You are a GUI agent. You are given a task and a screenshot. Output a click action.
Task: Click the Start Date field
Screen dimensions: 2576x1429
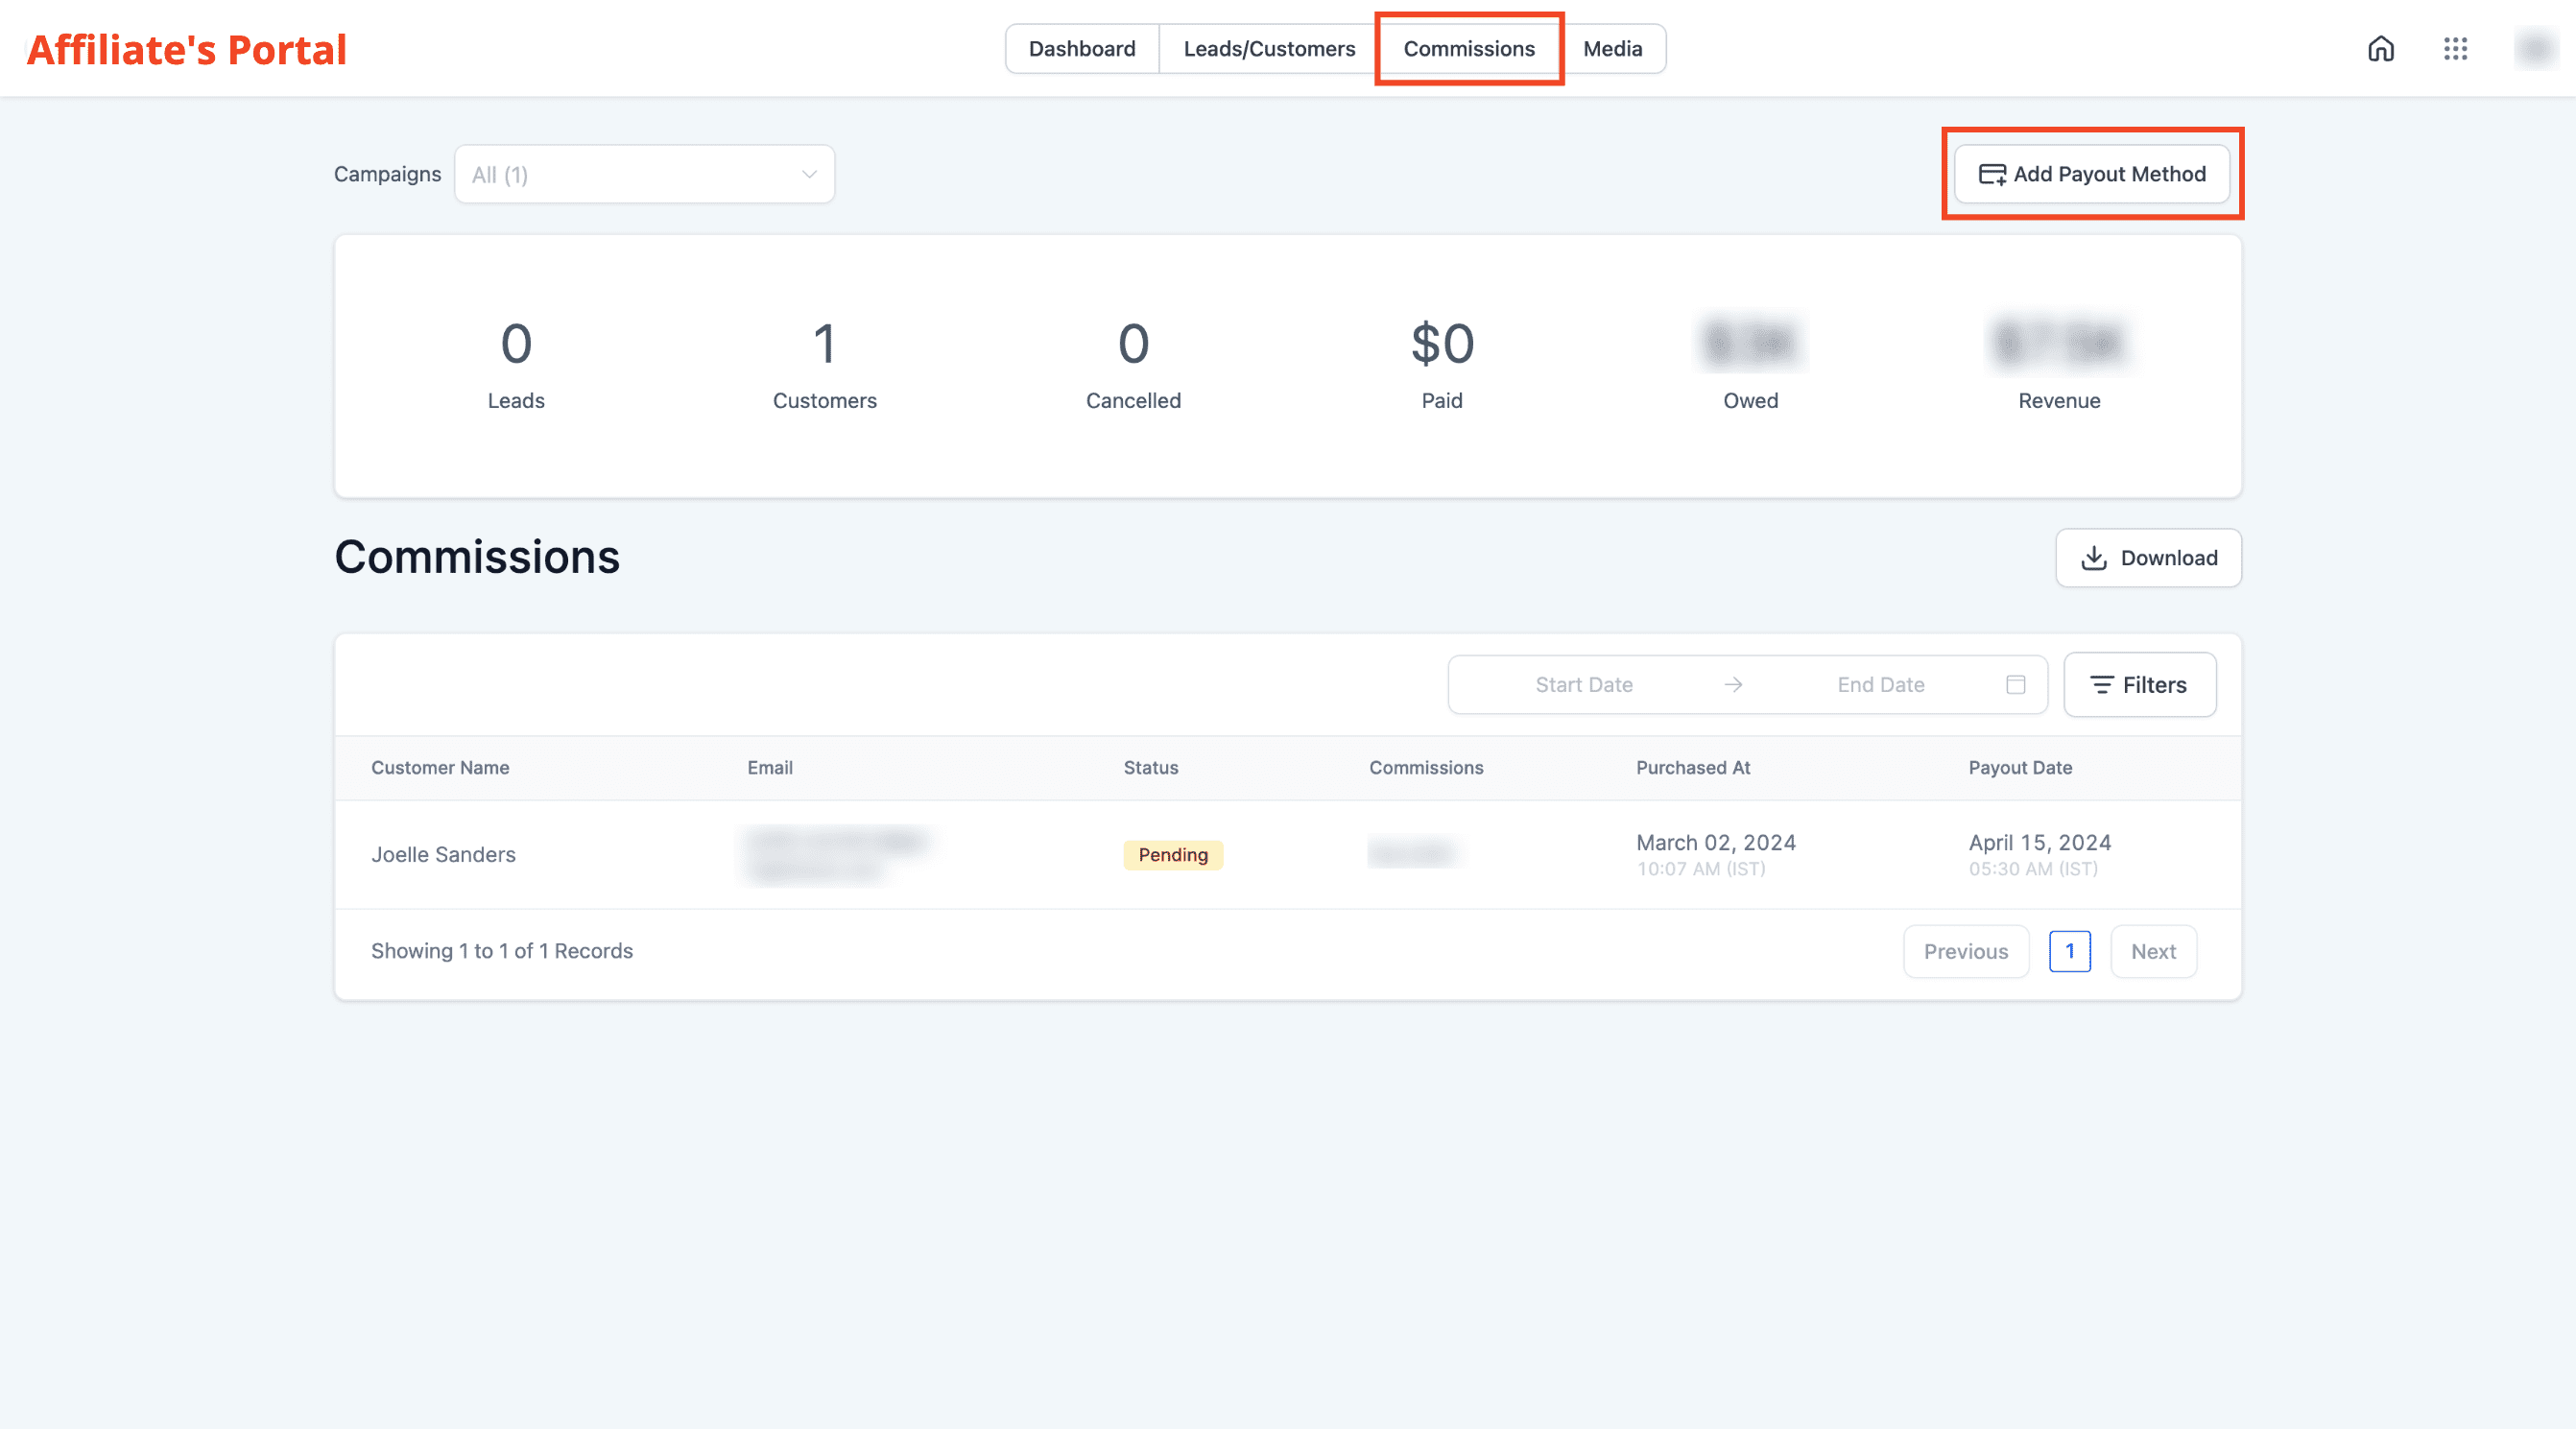(x=1584, y=685)
